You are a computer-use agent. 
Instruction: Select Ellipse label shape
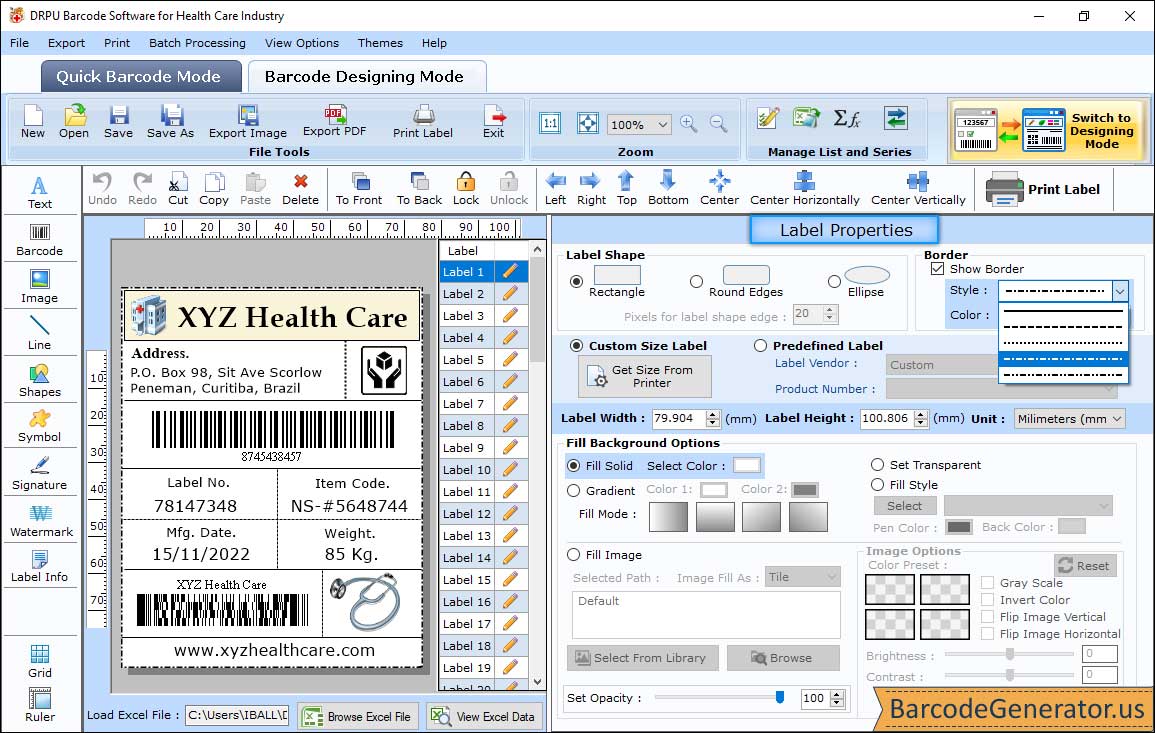click(834, 281)
